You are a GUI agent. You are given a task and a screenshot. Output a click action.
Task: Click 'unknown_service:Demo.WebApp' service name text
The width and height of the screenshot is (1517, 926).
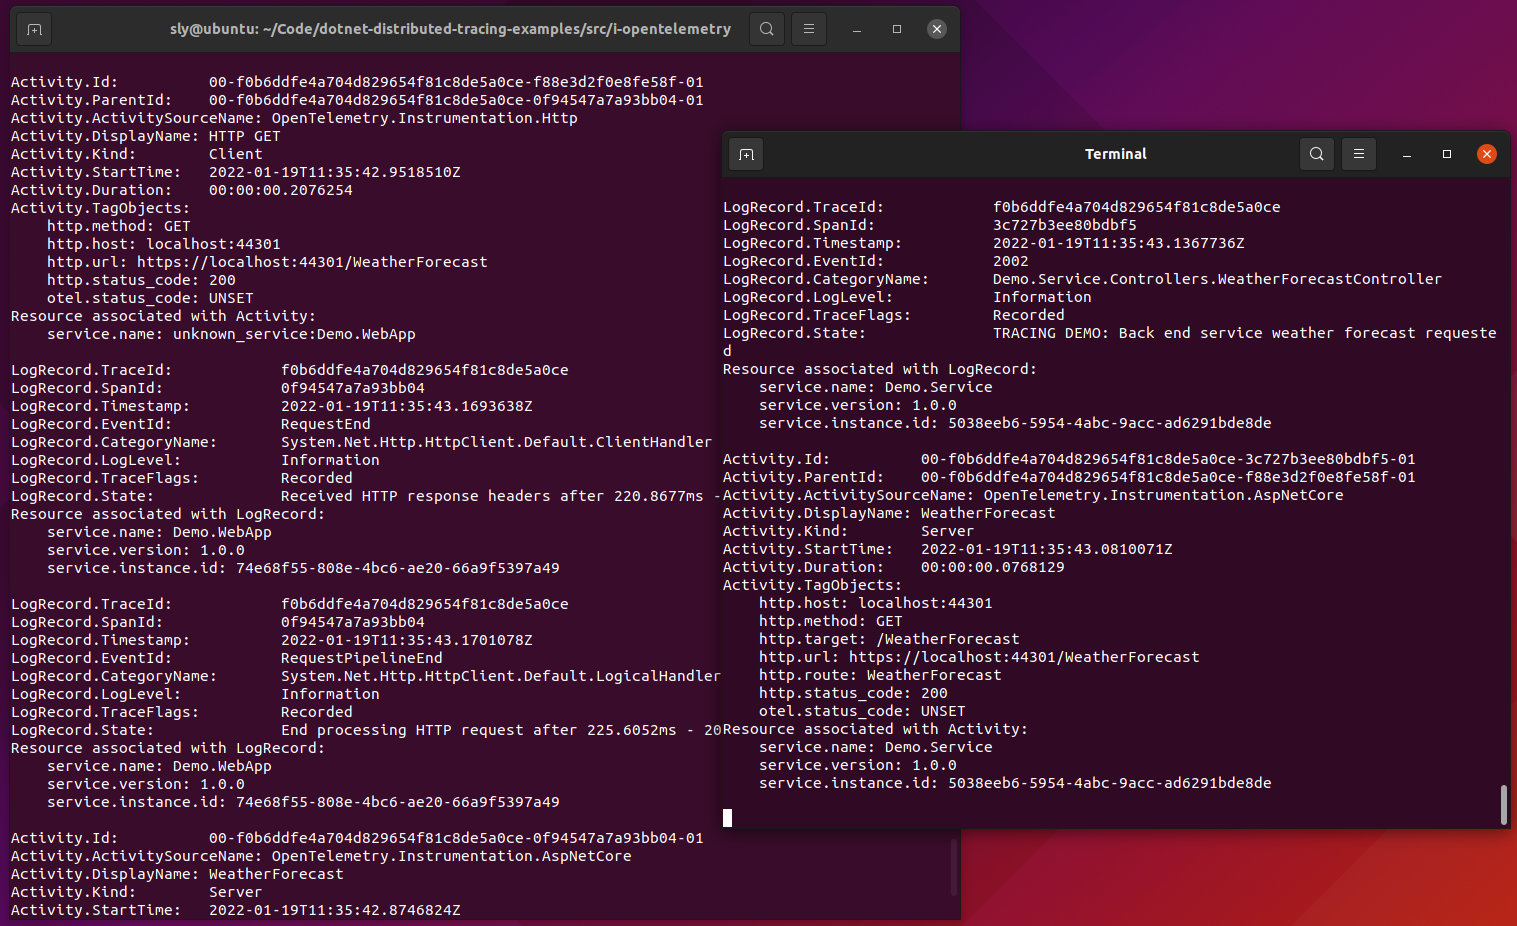click(x=294, y=334)
